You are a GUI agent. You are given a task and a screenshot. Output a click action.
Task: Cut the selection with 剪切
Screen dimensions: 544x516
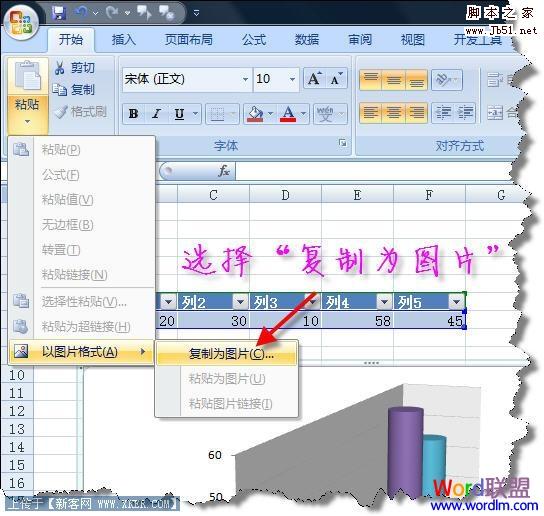(75, 68)
